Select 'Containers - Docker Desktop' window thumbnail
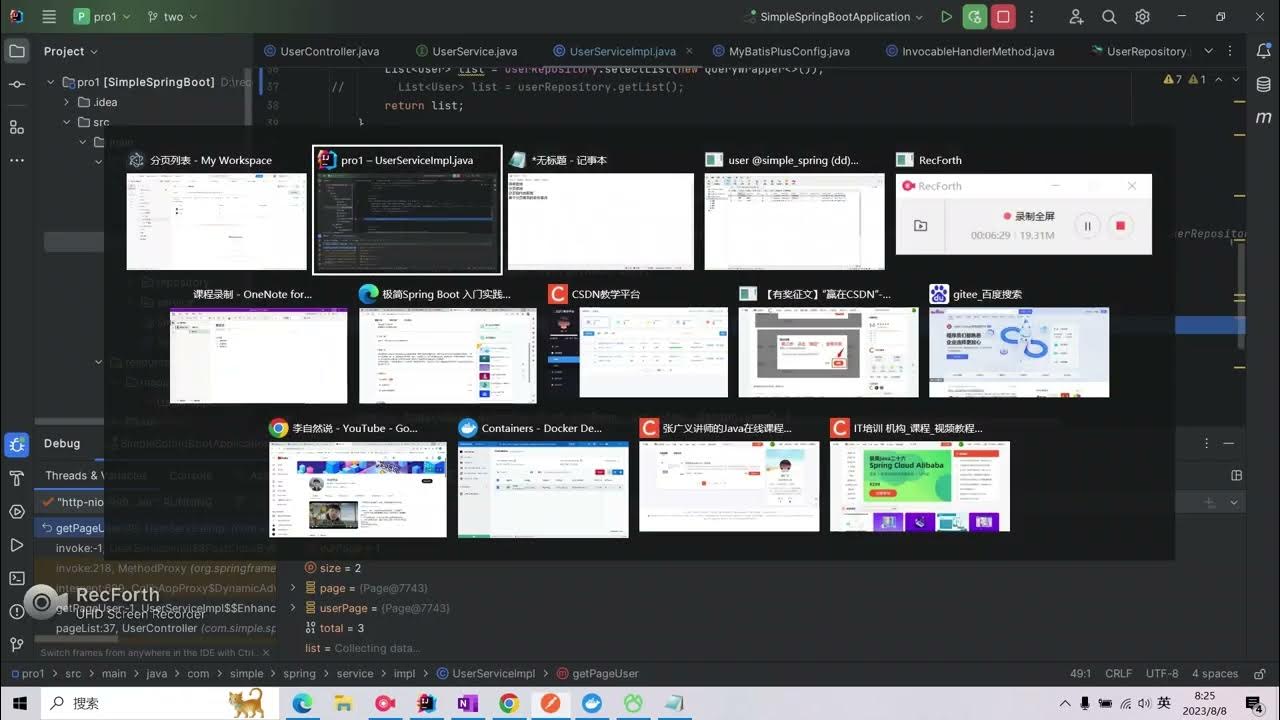This screenshot has height=720, width=1280. click(543, 478)
